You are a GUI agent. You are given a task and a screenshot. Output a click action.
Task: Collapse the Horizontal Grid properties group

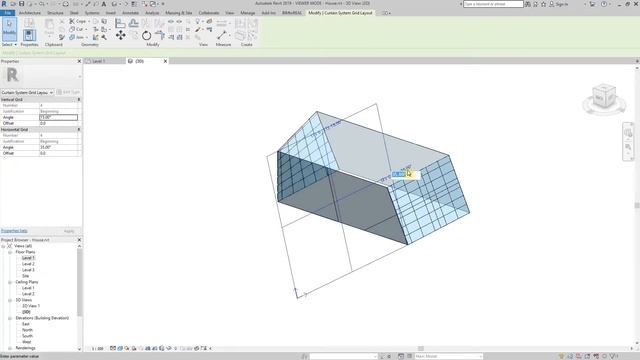coord(79,129)
